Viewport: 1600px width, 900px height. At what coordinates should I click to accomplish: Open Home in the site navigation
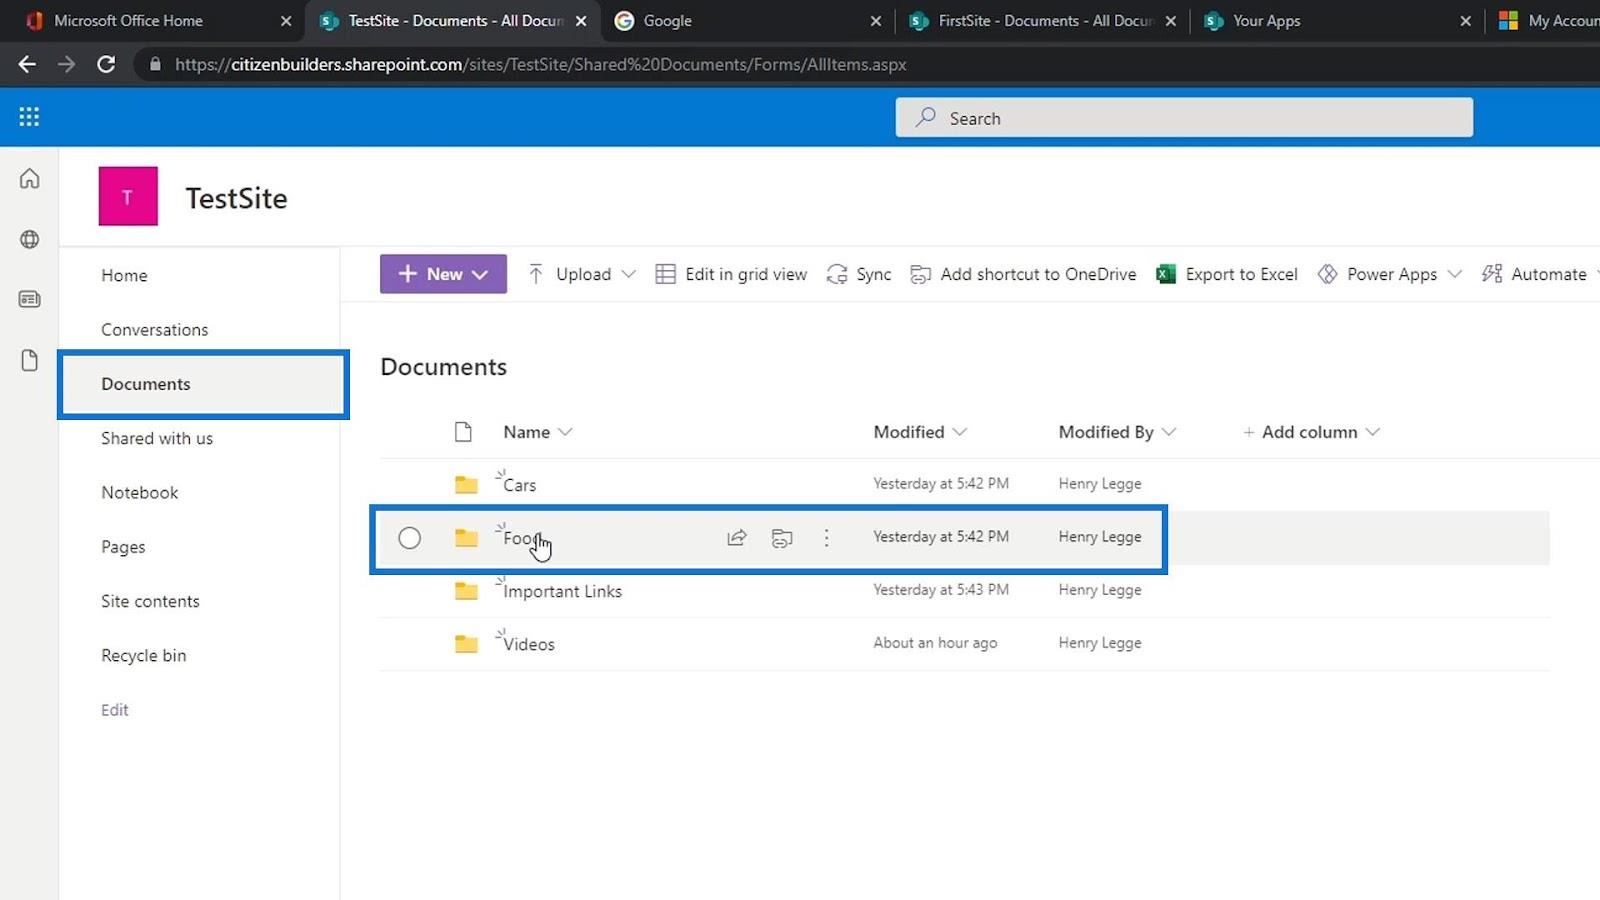[124, 275]
